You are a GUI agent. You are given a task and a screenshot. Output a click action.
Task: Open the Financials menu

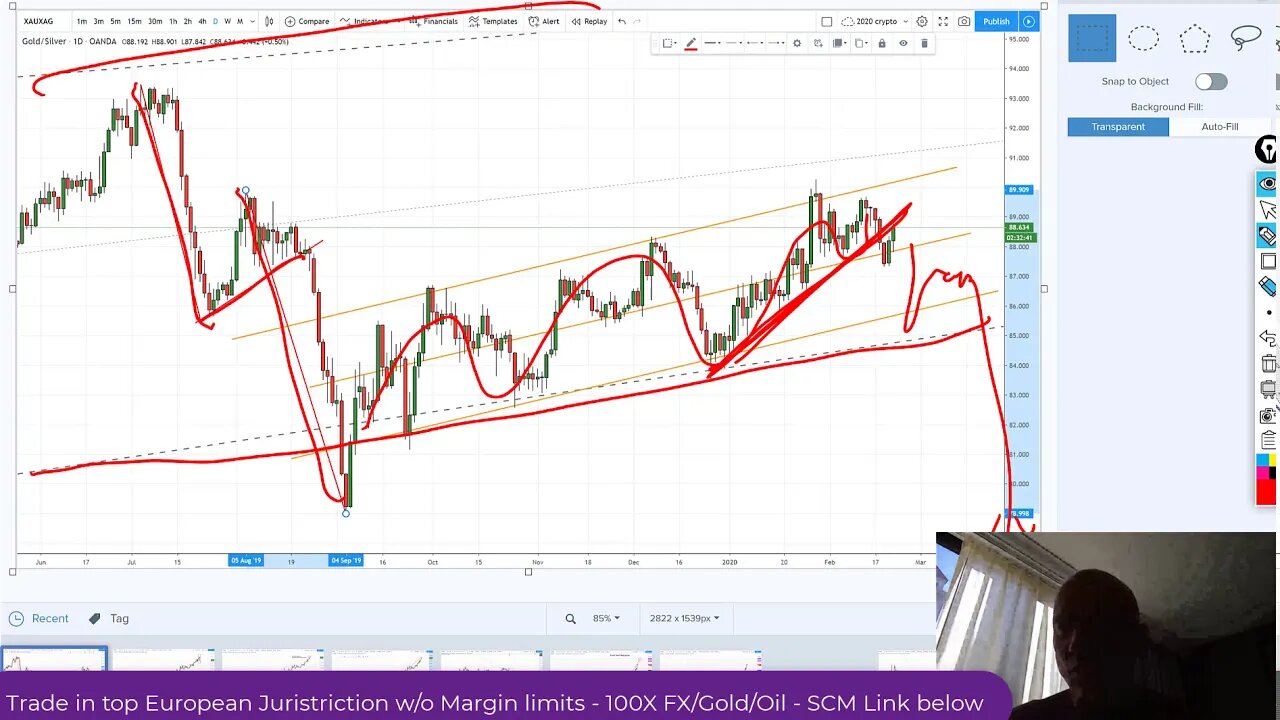pos(433,21)
